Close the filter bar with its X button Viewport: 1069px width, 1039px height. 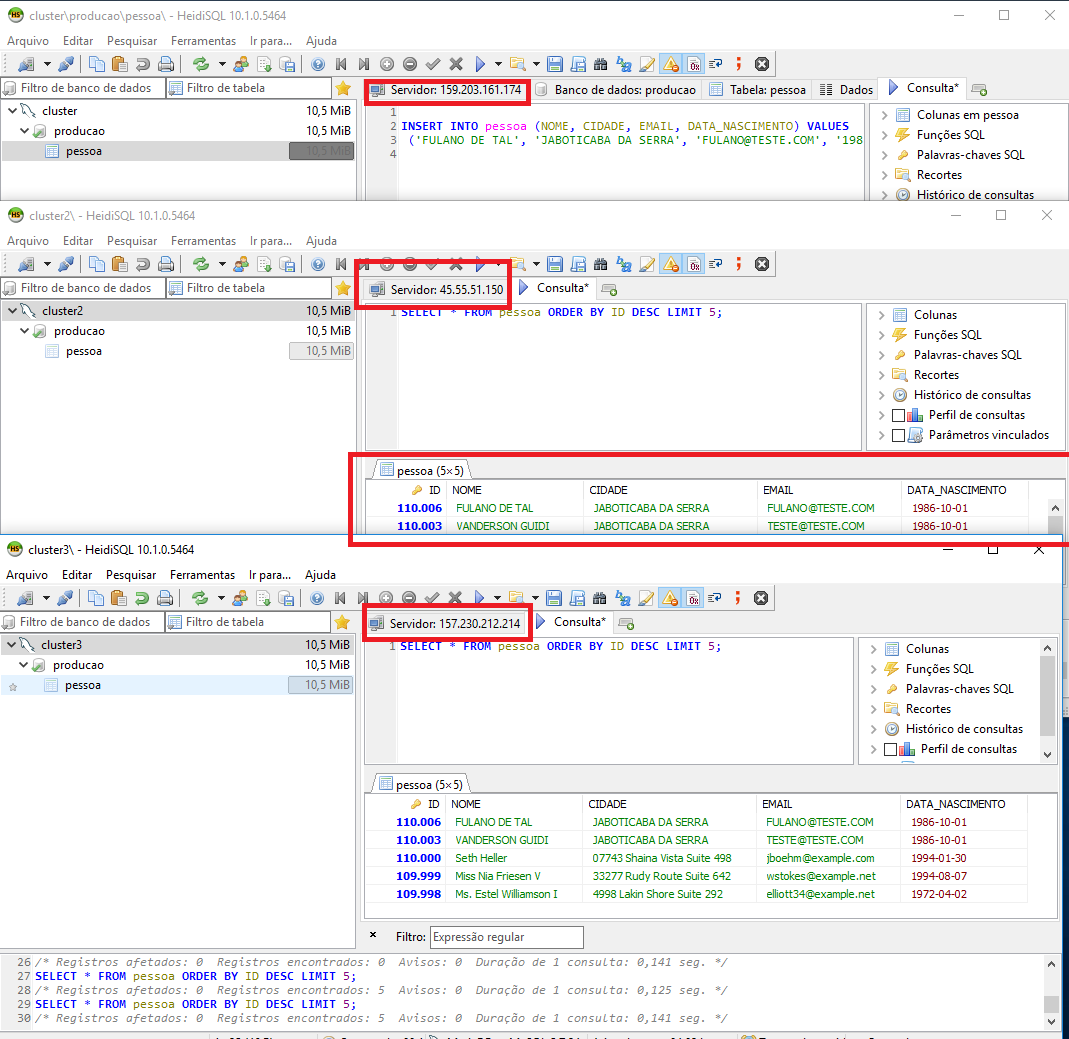[374, 937]
